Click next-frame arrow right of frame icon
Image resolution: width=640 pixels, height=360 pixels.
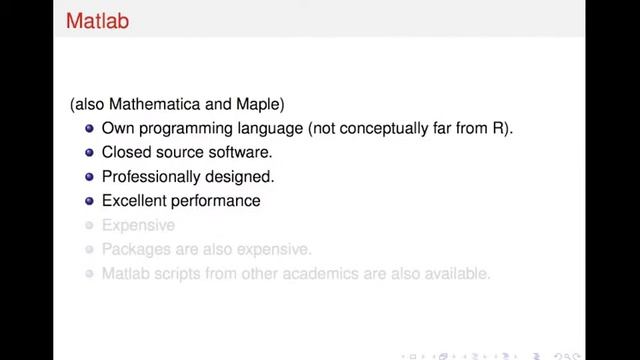click(x=454, y=357)
